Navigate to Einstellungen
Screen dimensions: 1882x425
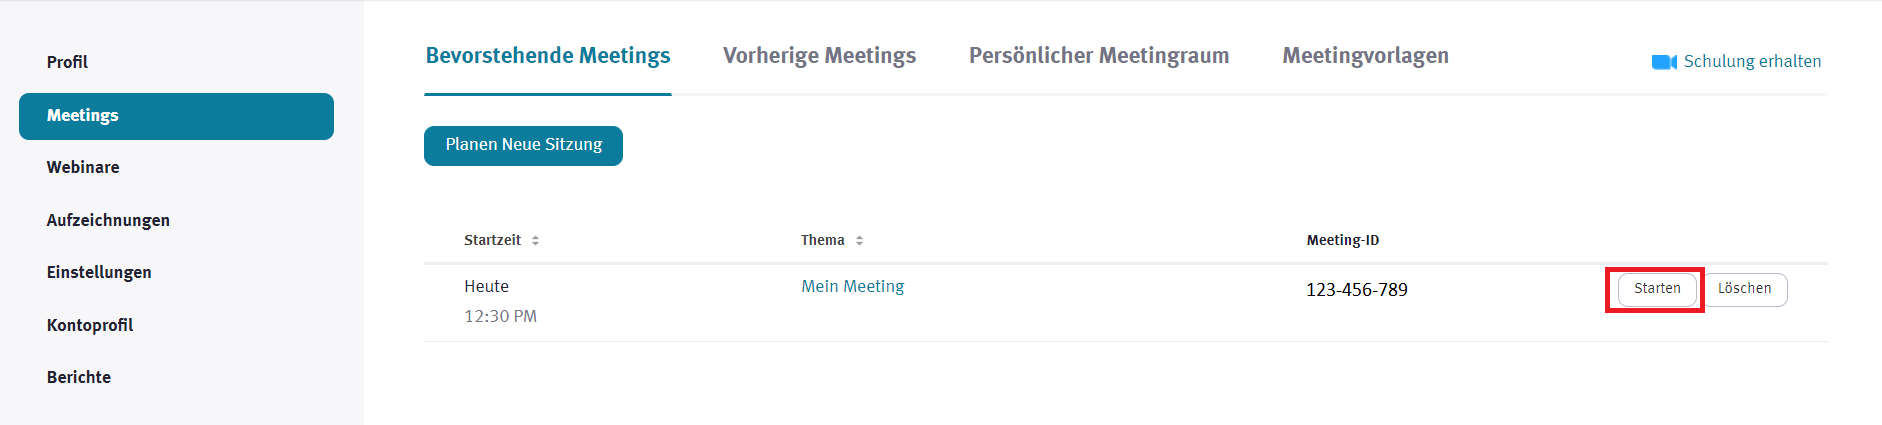99,272
